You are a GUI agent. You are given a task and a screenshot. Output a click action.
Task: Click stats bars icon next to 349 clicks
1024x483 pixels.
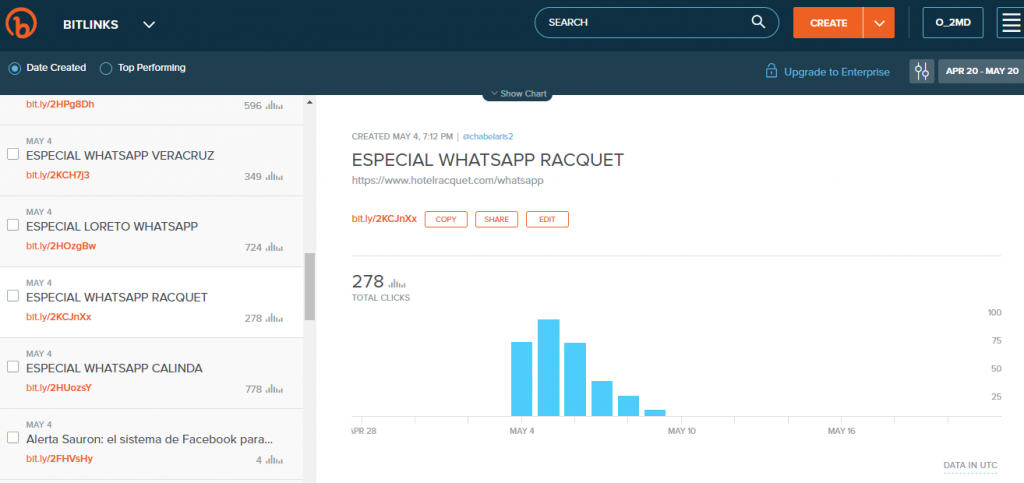pos(275,176)
